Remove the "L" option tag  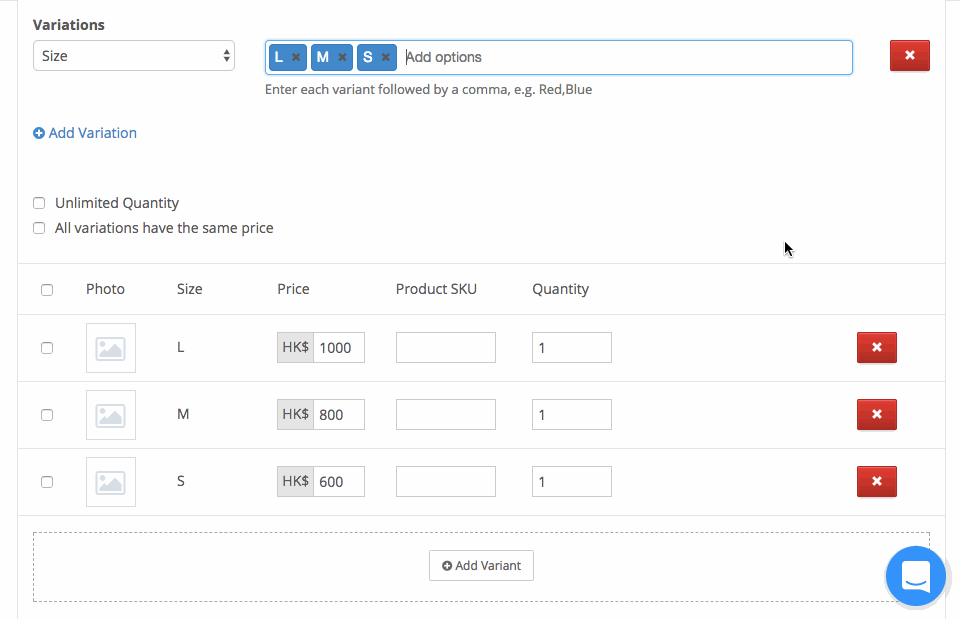tap(296, 57)
